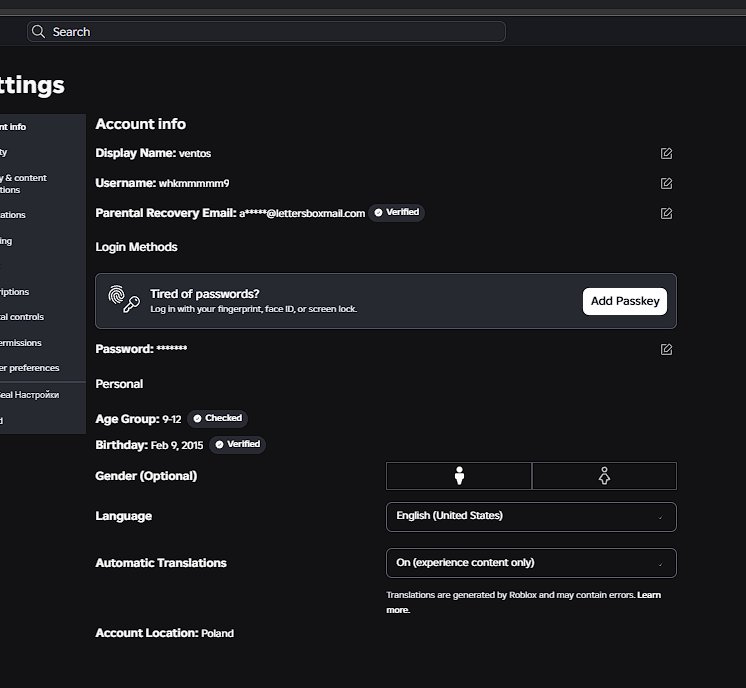
Task: Click the Verified badge next to email
Action: coord(396,212)
